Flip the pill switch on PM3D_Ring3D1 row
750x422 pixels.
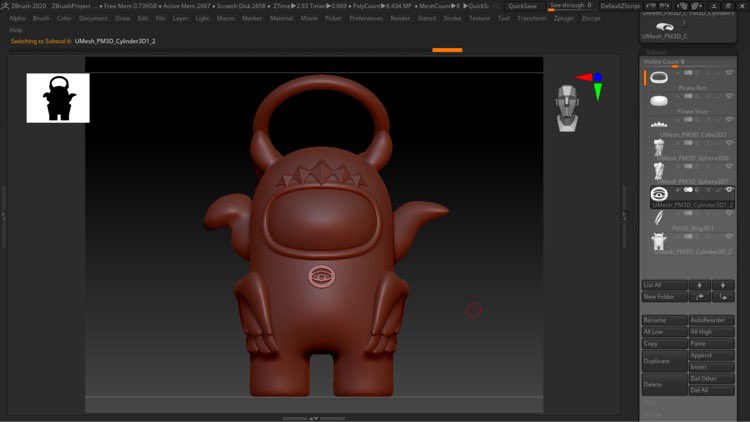(x=688, y=213)
